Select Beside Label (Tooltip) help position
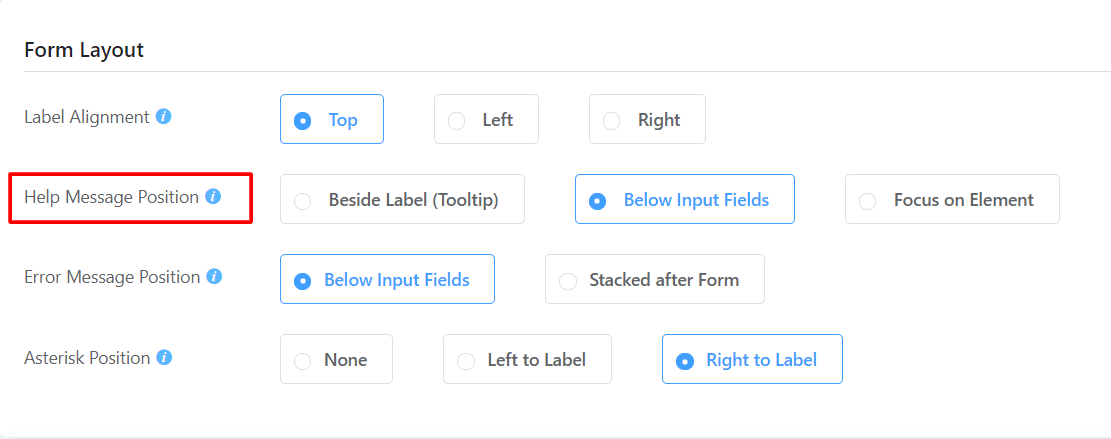Image resolution: width=1111 pixels, height=439 pixels. pyautogui.click(x=402, y=199)
